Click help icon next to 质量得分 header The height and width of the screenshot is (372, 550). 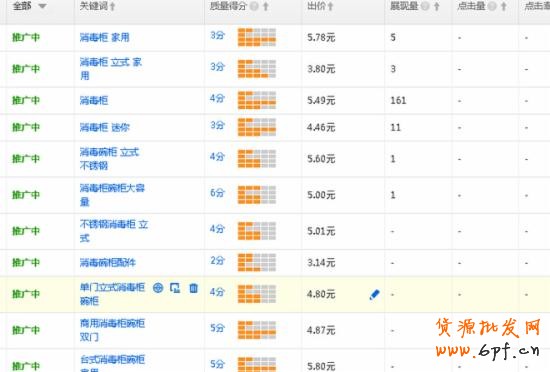(254, 6)
